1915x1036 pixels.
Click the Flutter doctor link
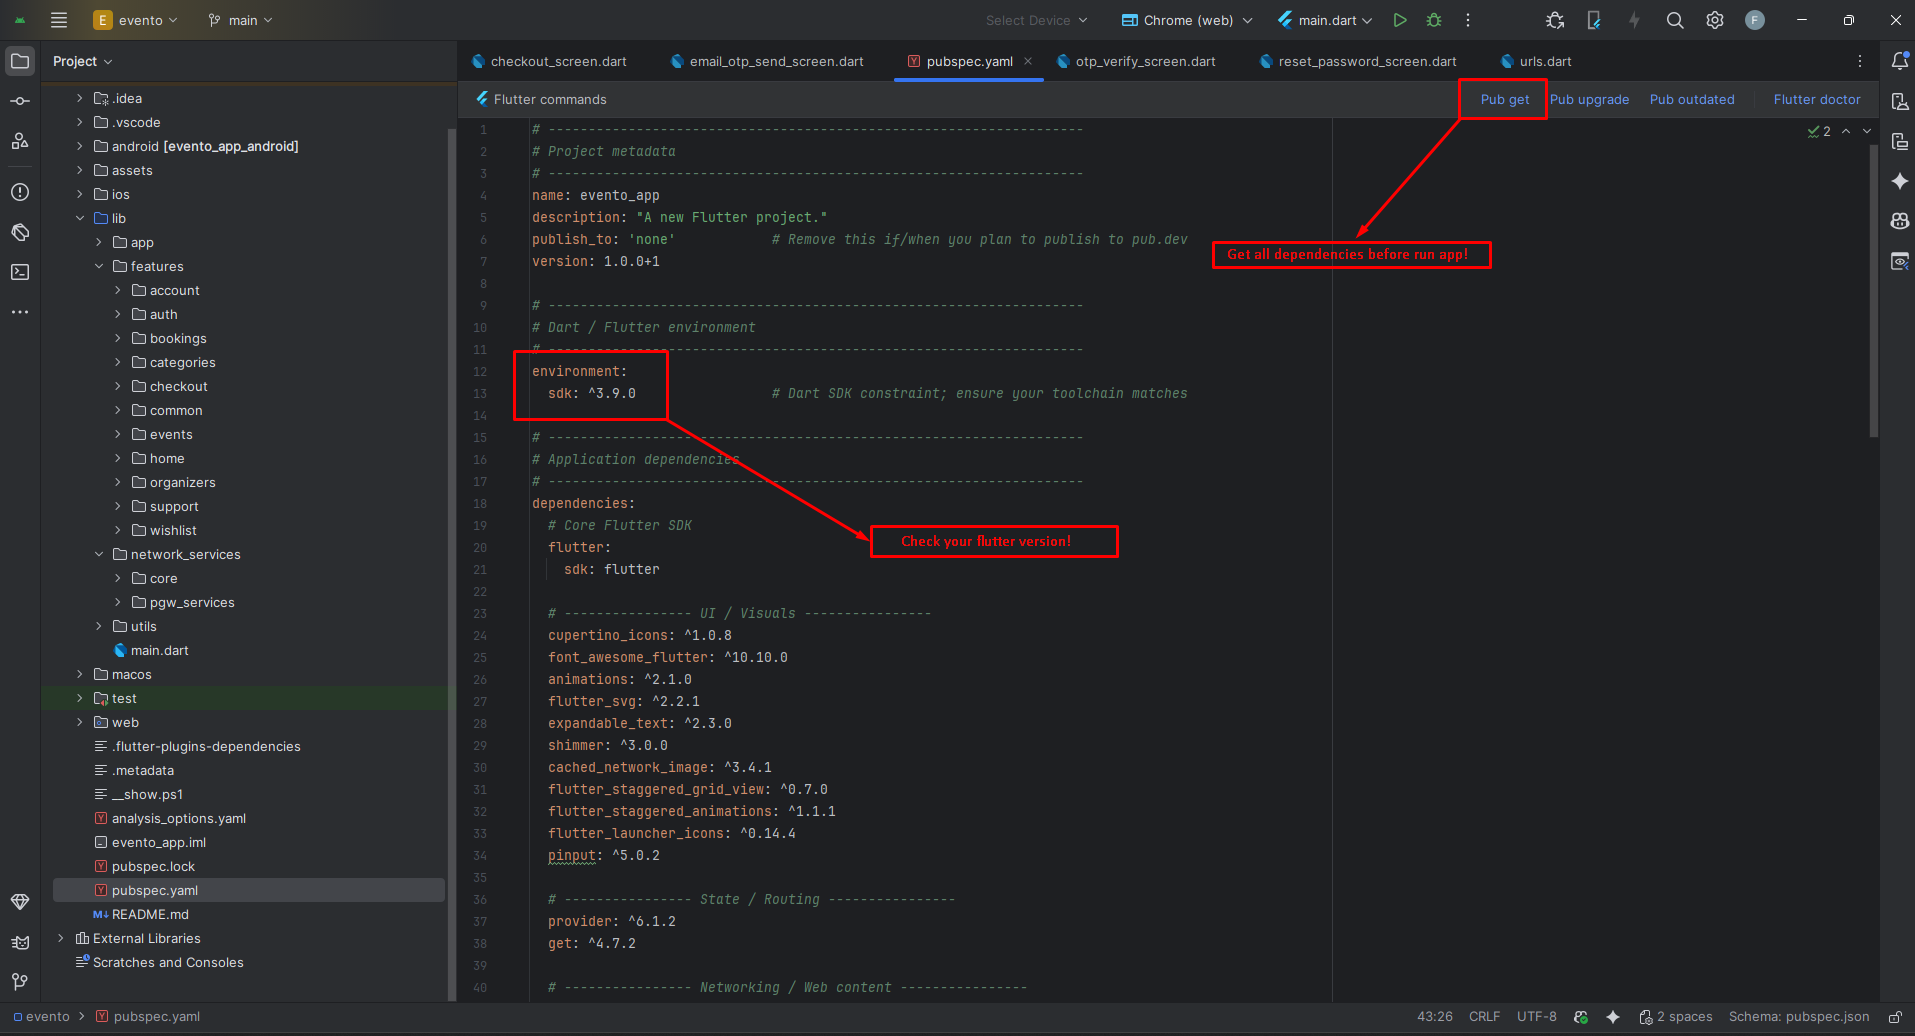pyautogui.click(x=1816, y=99)
